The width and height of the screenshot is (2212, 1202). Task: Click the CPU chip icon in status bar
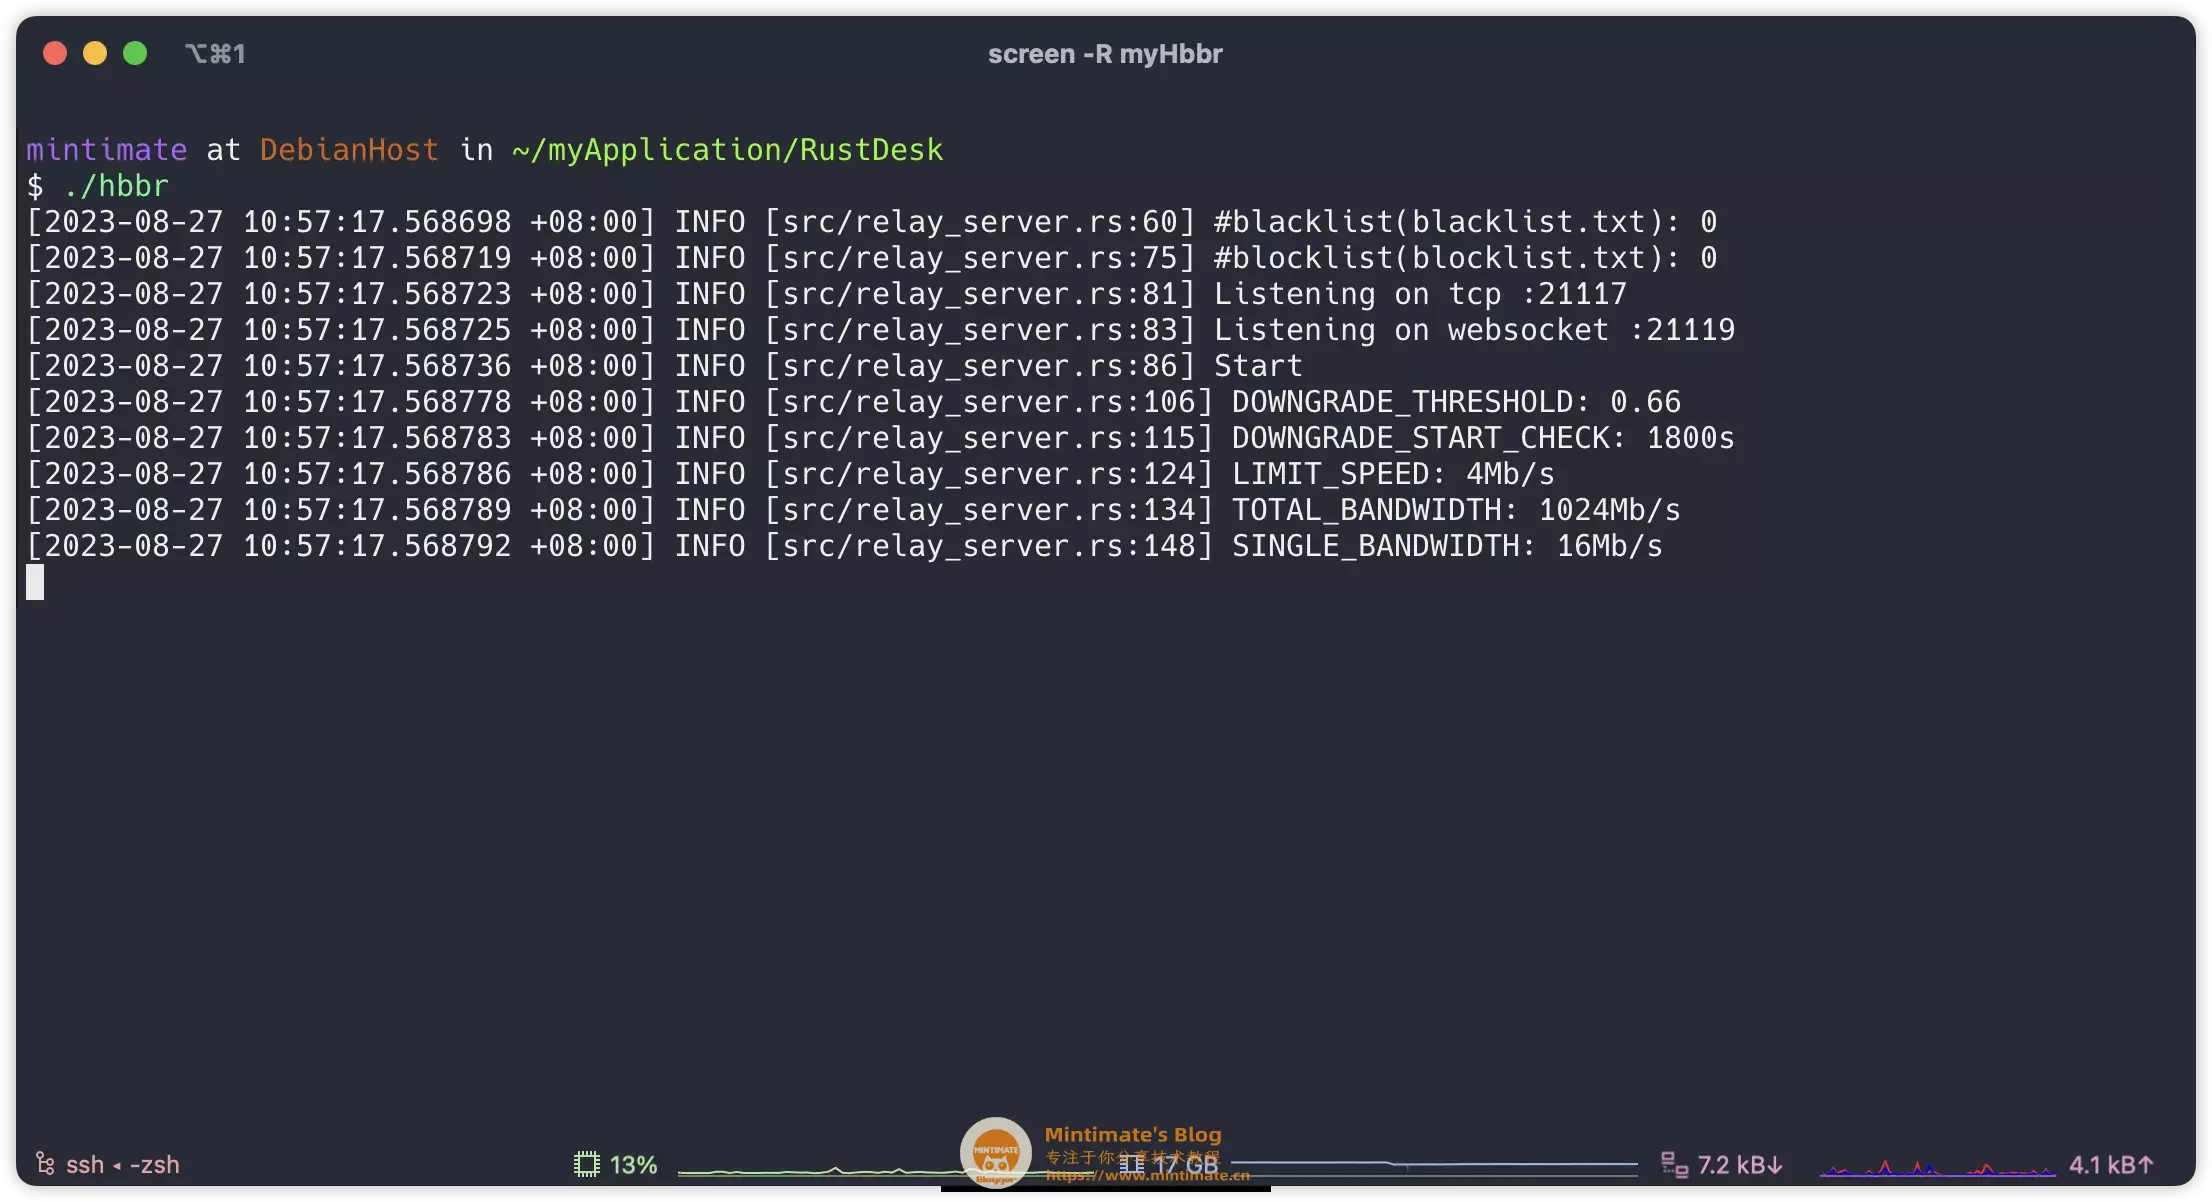tap(587, 1165)
